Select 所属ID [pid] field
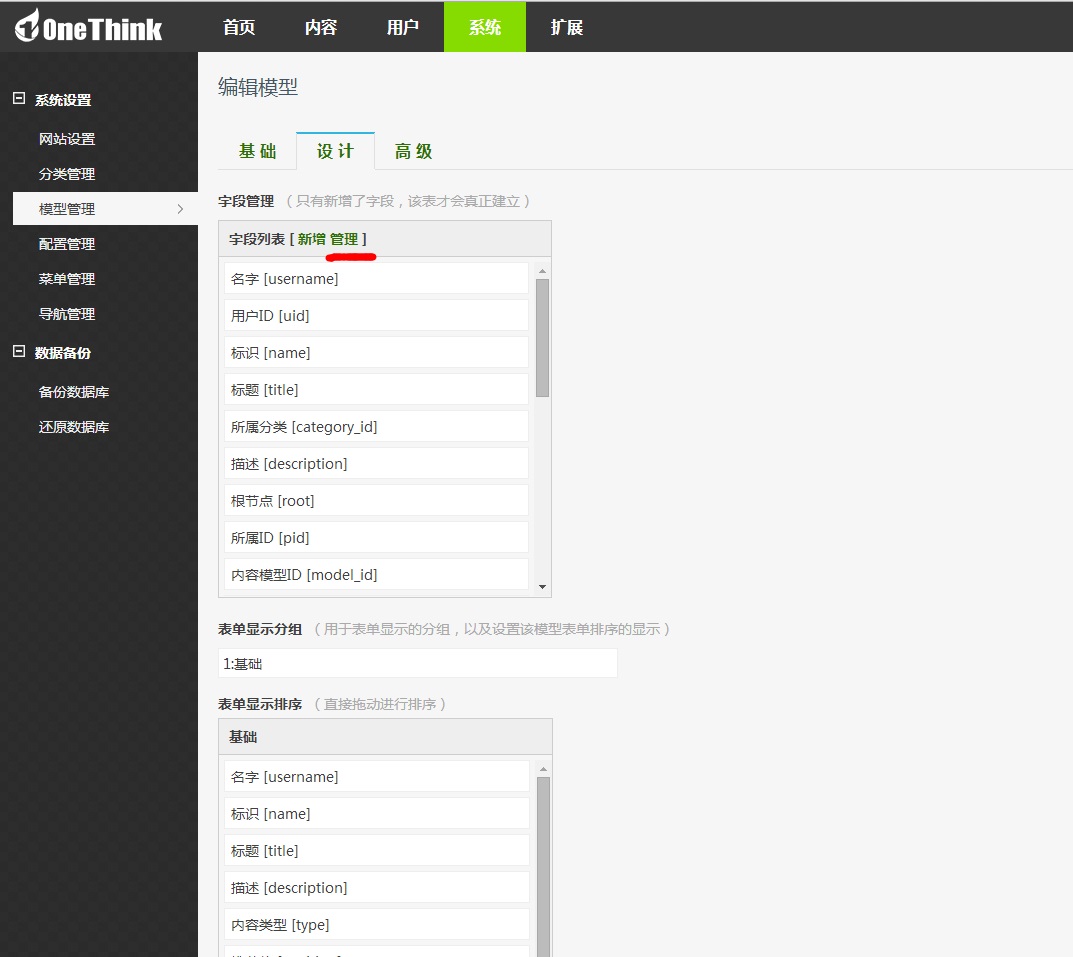Screen dimensions: 1073x957 click(376, 537)
